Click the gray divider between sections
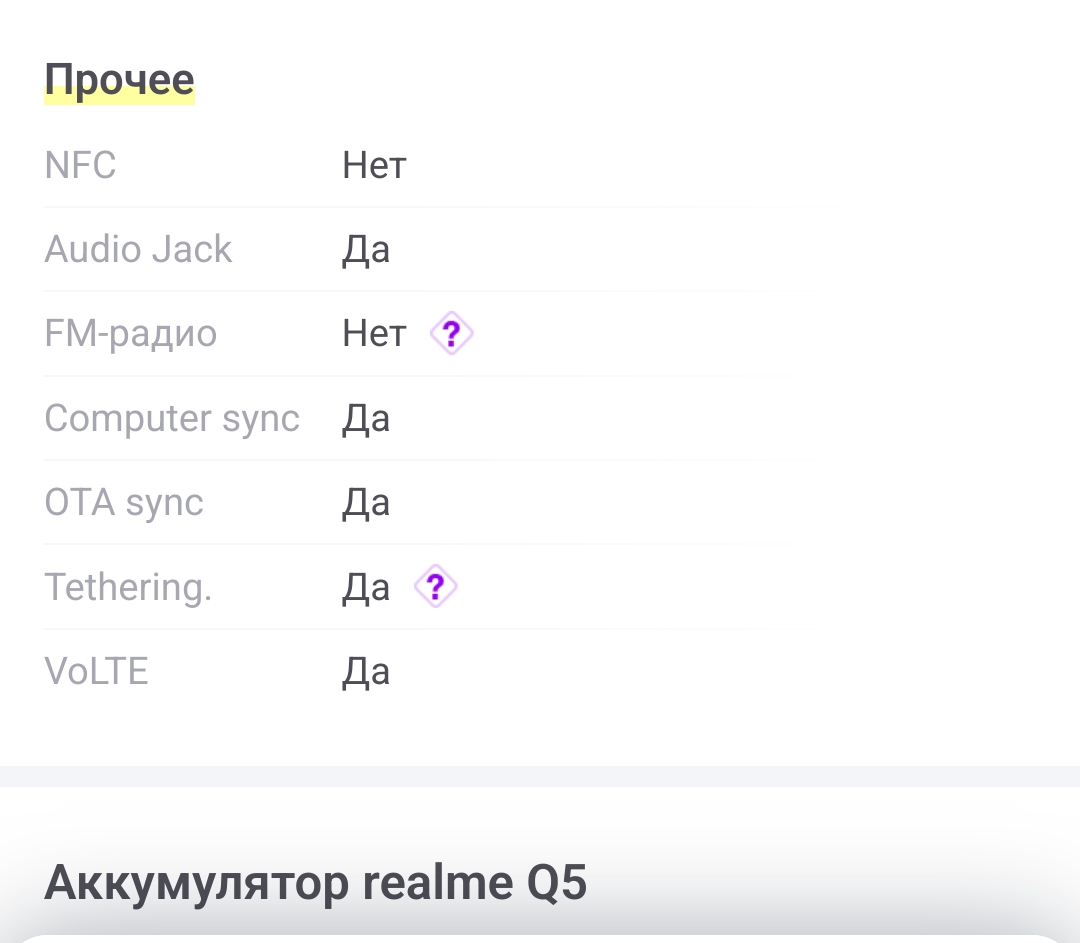Image resolution: width=1080 pixels, height=943 pixels. click(540, 776)
